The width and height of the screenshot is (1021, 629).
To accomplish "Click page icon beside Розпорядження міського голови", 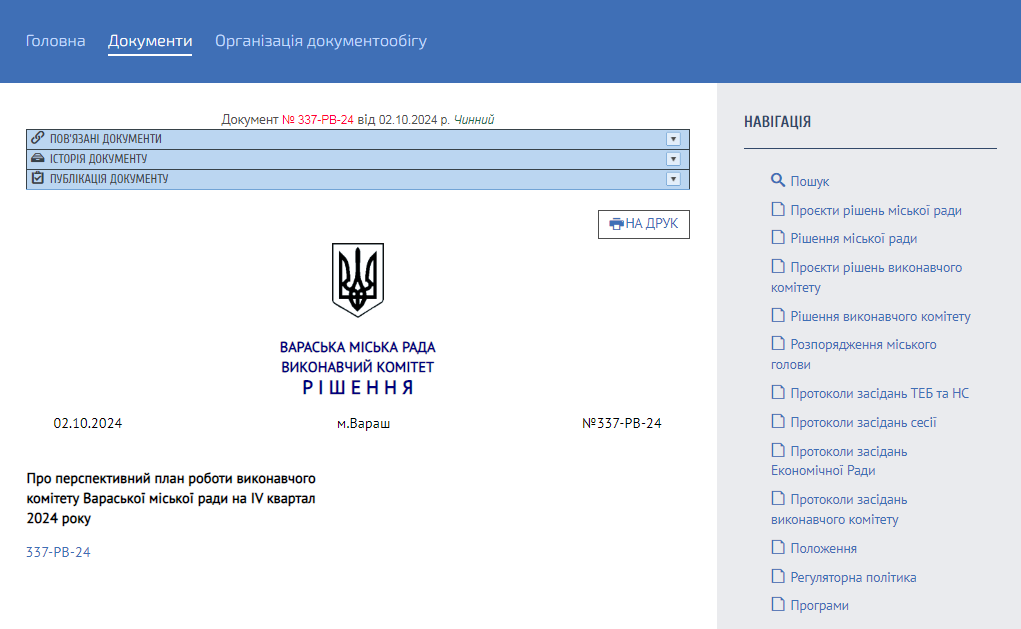I will [x=777, y=343].
